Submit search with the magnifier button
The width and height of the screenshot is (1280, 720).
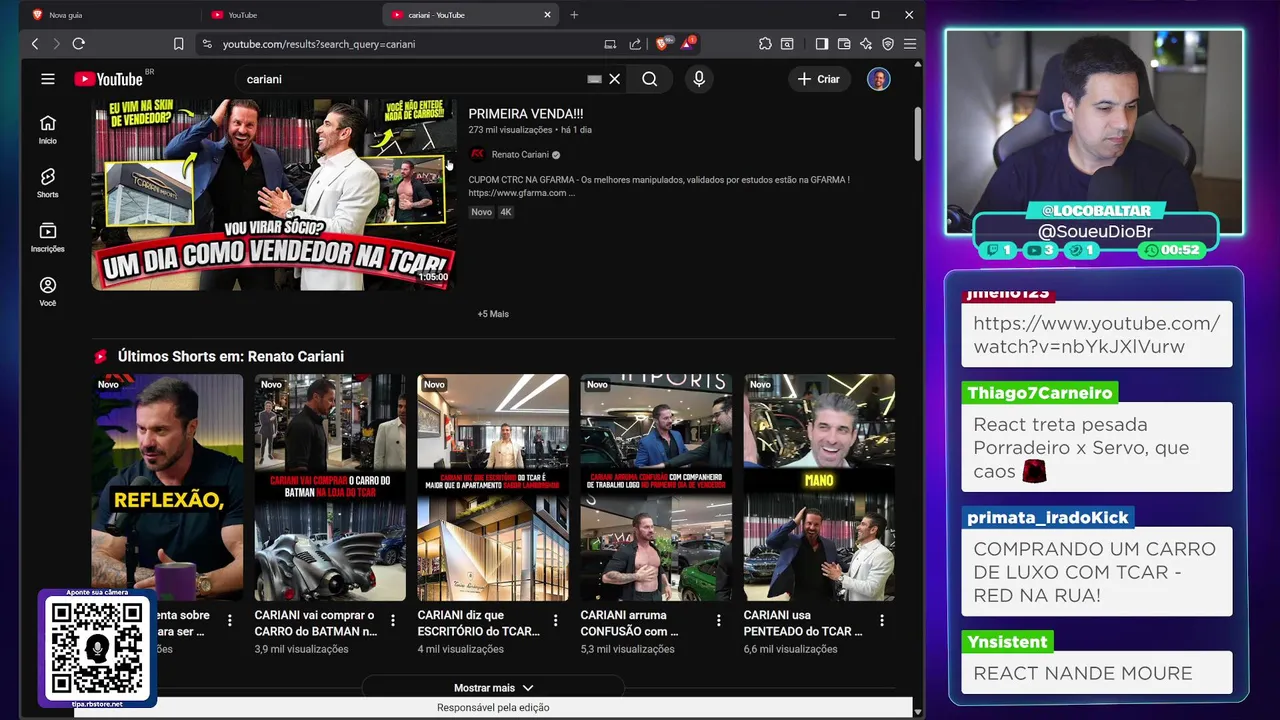coord(650,79)
